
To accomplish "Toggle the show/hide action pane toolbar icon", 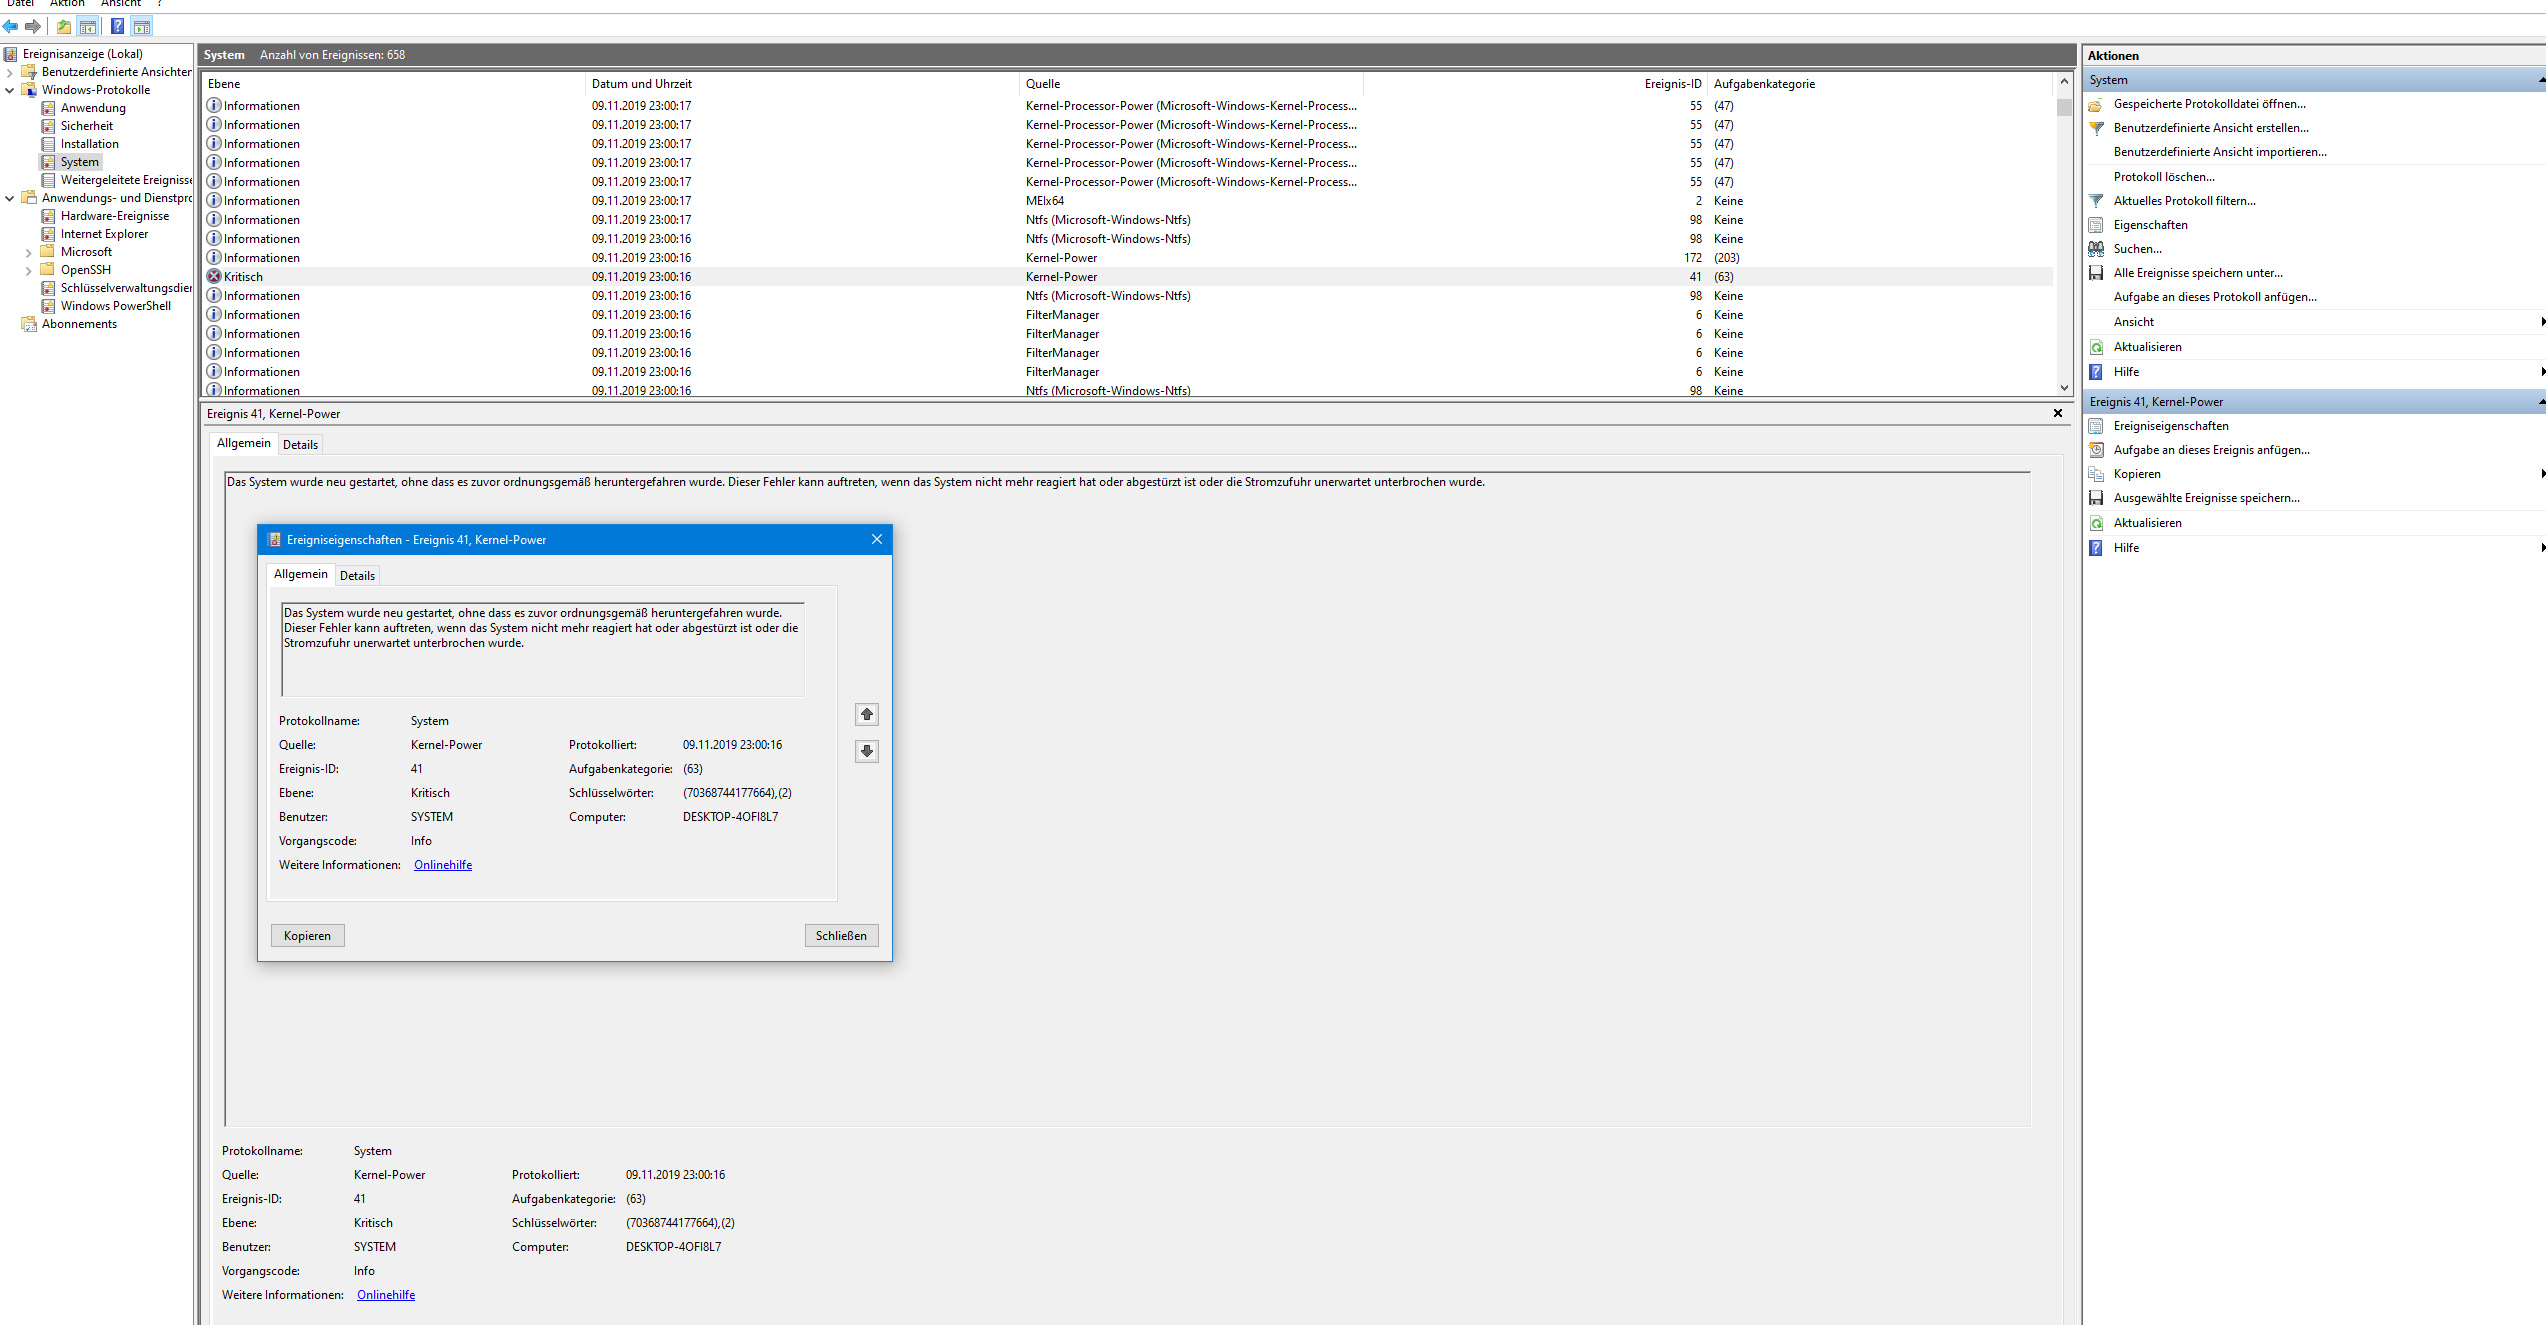I will (142, 27).
